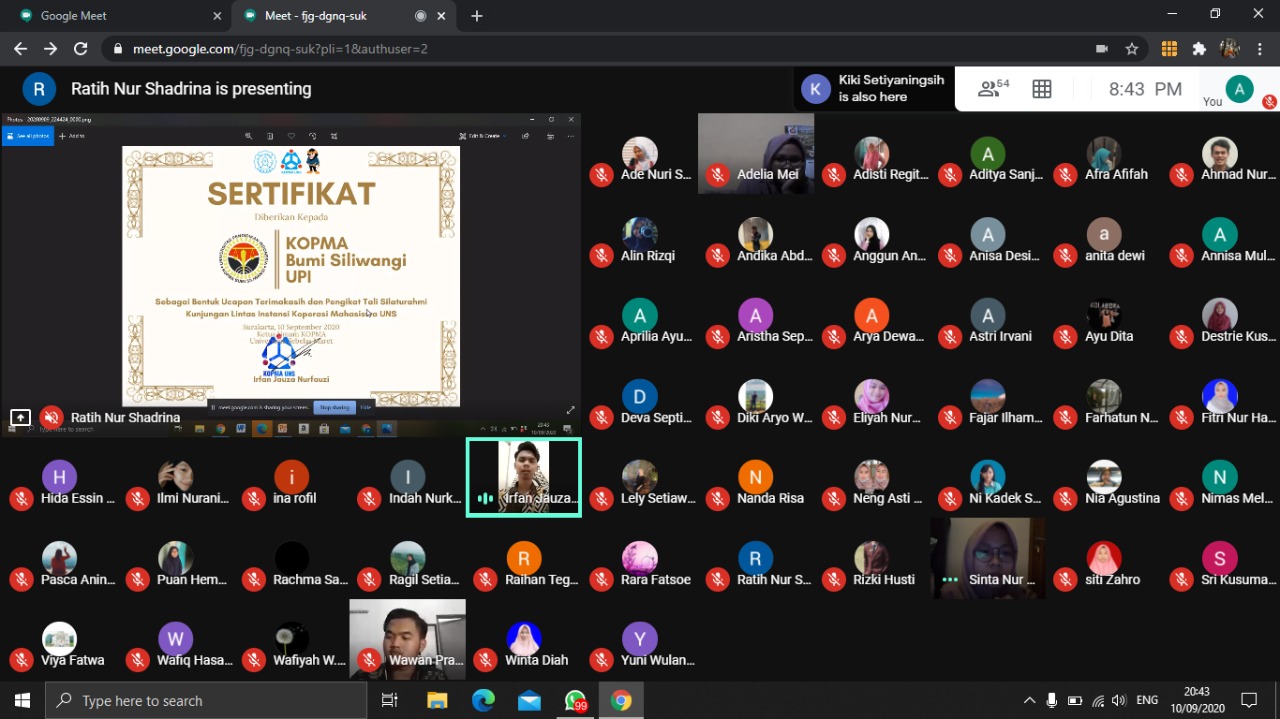Image resolution: width=1280 pixels, height=719 pixels.
Task: Open a new browser tab
Action: pyautogui.click(x=477, y=16)
